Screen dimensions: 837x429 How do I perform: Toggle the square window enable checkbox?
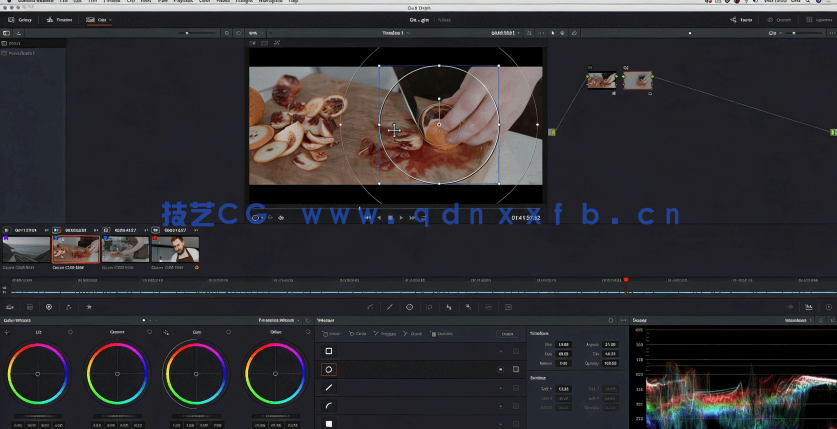pos(516,351)
